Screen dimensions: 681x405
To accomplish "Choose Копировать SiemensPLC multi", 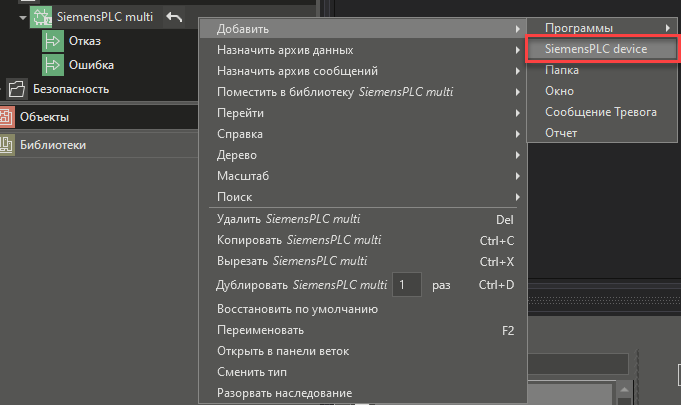I will point(363,240).
